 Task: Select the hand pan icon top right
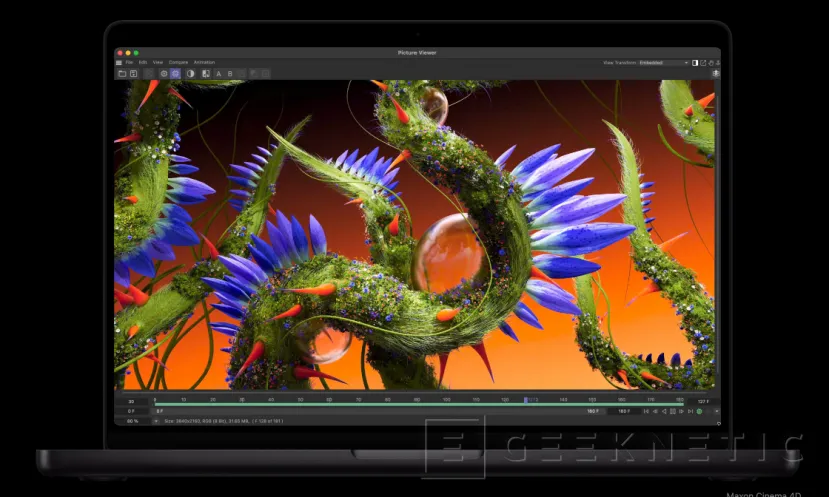pos(711,62)
